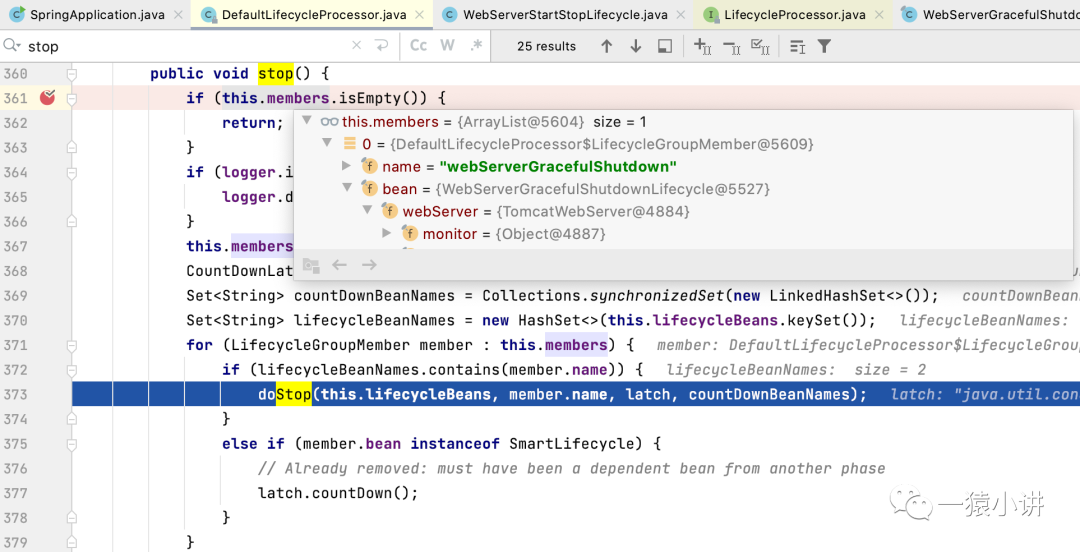The image size is (1080, 552).
Task: Unselect the current occurrence
Action: pos(731,46)
